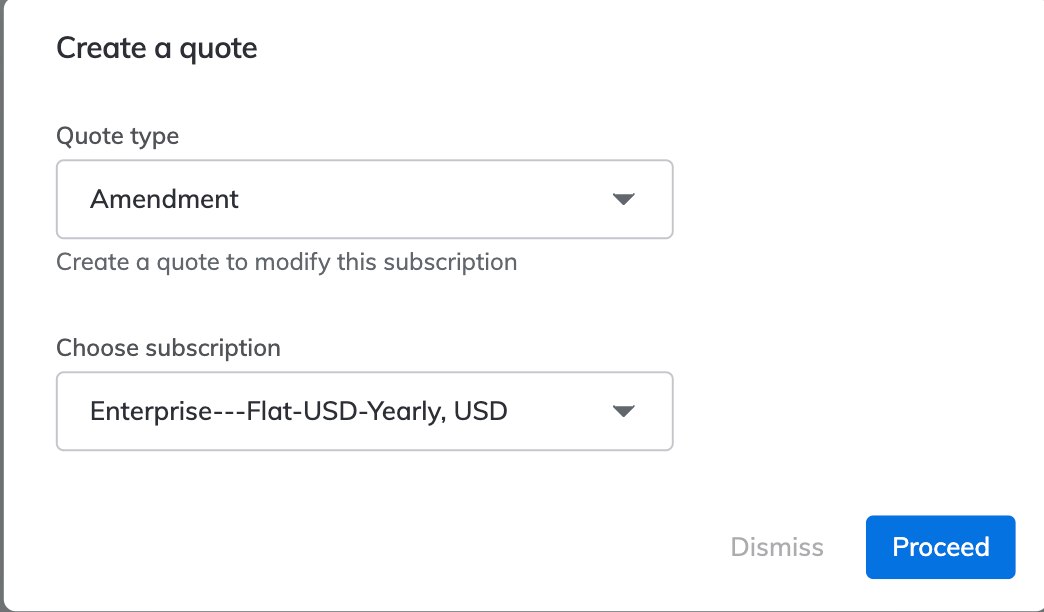Expand the Choose subscription combo box
This screenshot has height=612, width=1044.
click(x=364, y=411)
